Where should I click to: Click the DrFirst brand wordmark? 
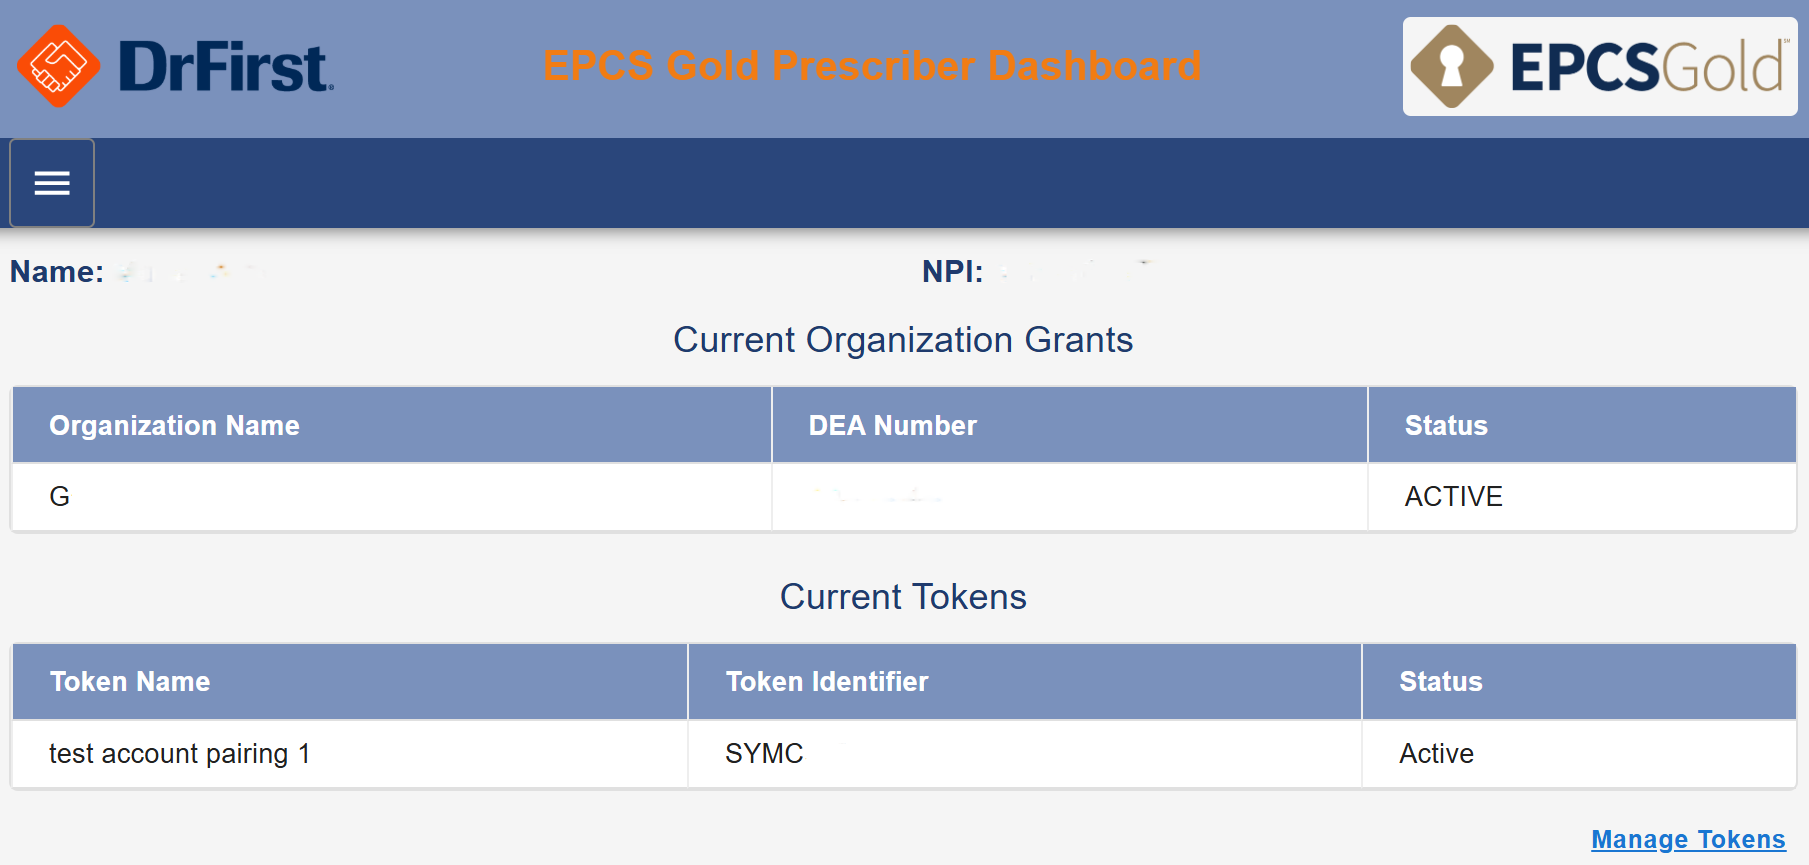pos(225,67)
